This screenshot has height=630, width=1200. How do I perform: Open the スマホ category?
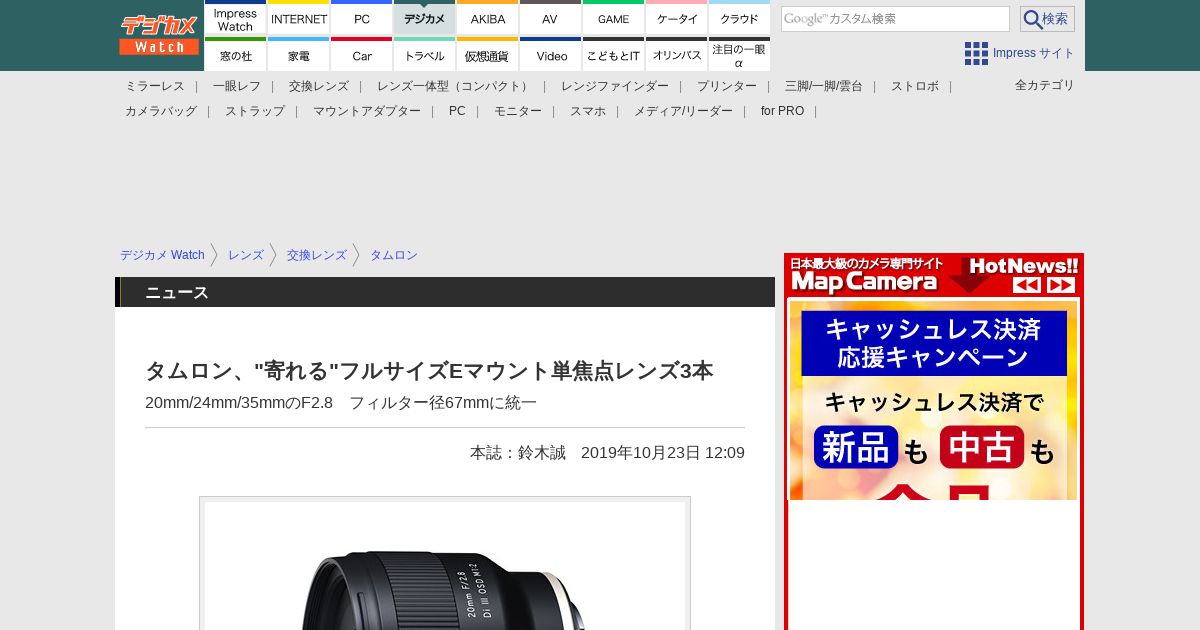pyautogui.click(x=588, y=111)
